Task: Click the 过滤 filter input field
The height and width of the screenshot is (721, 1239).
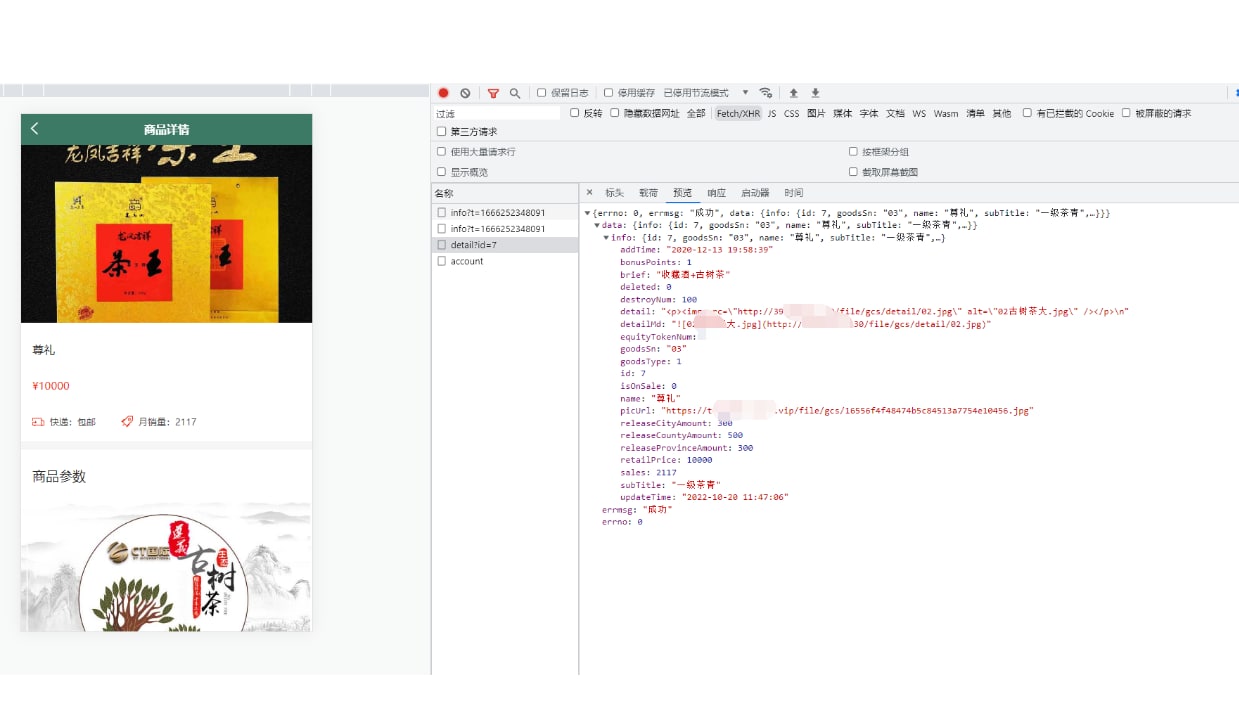Action: [497, 114]
